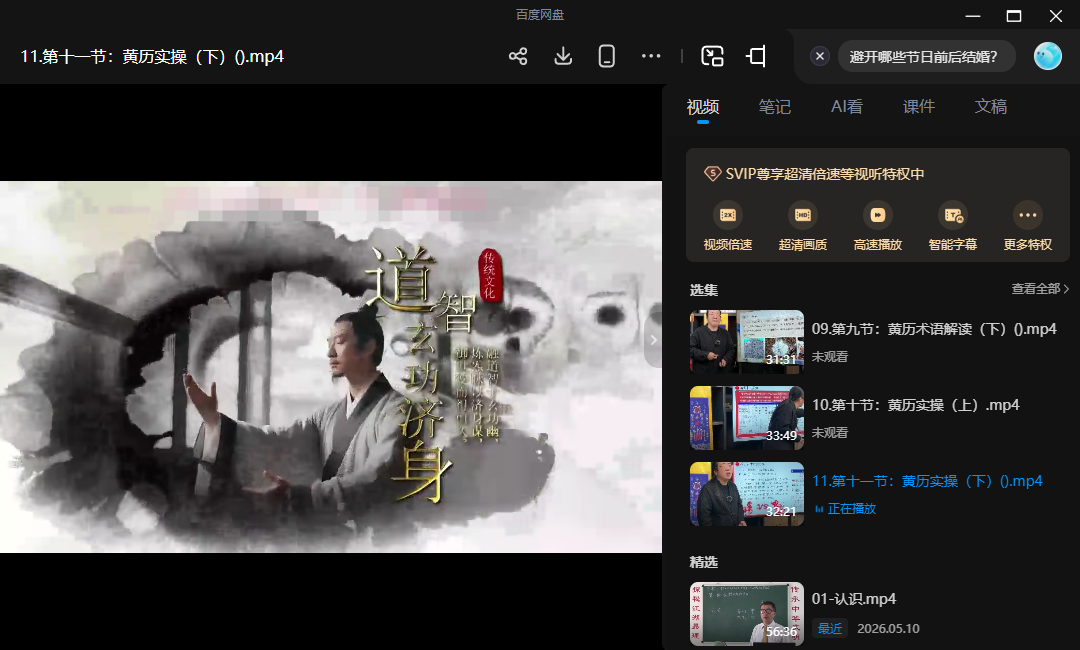Click 11.第十一节：黄历实操（下）().mp4 in playlist

tap(927, 481)
